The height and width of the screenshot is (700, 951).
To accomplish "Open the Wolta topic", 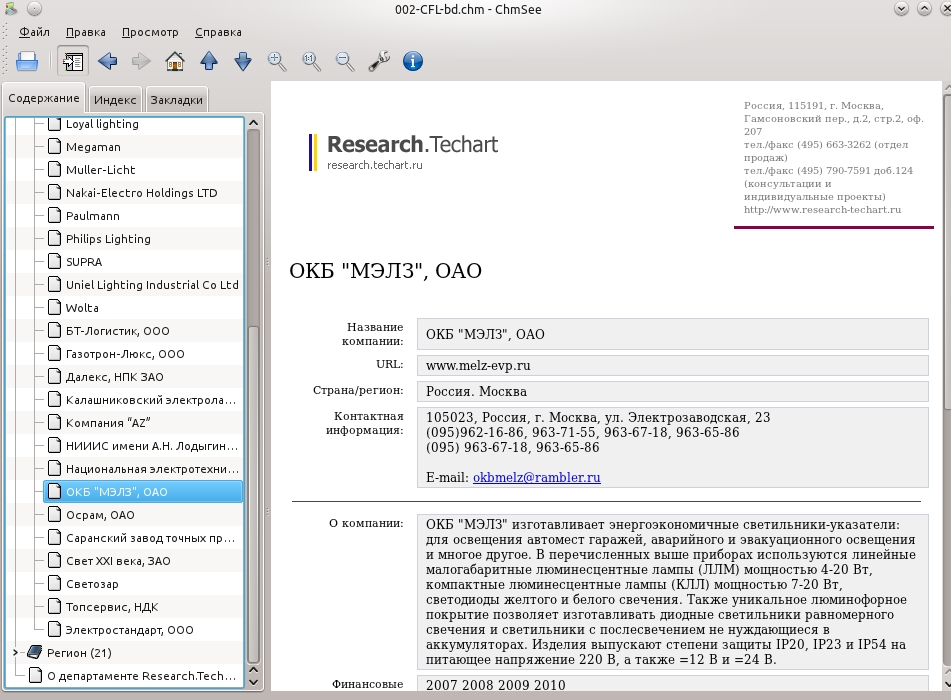I will click(82, 308).
